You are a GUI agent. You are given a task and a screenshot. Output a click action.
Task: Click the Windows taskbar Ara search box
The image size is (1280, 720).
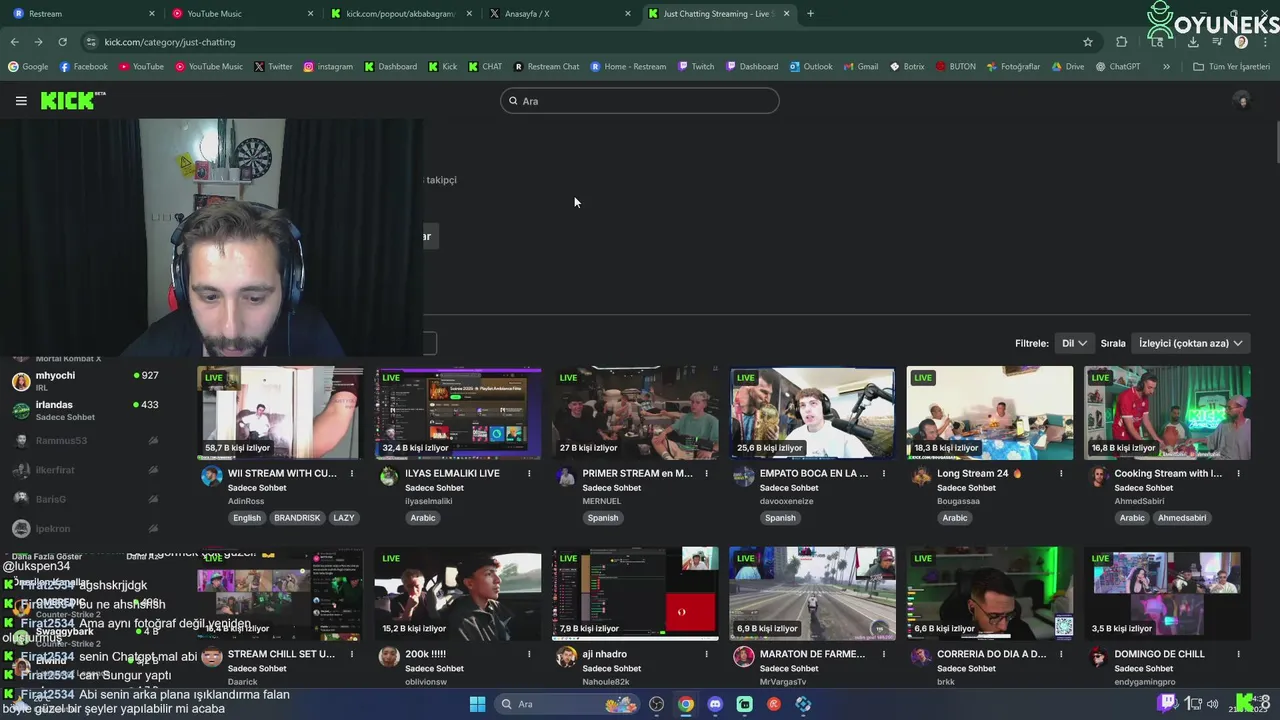click(x=569, y=704)
